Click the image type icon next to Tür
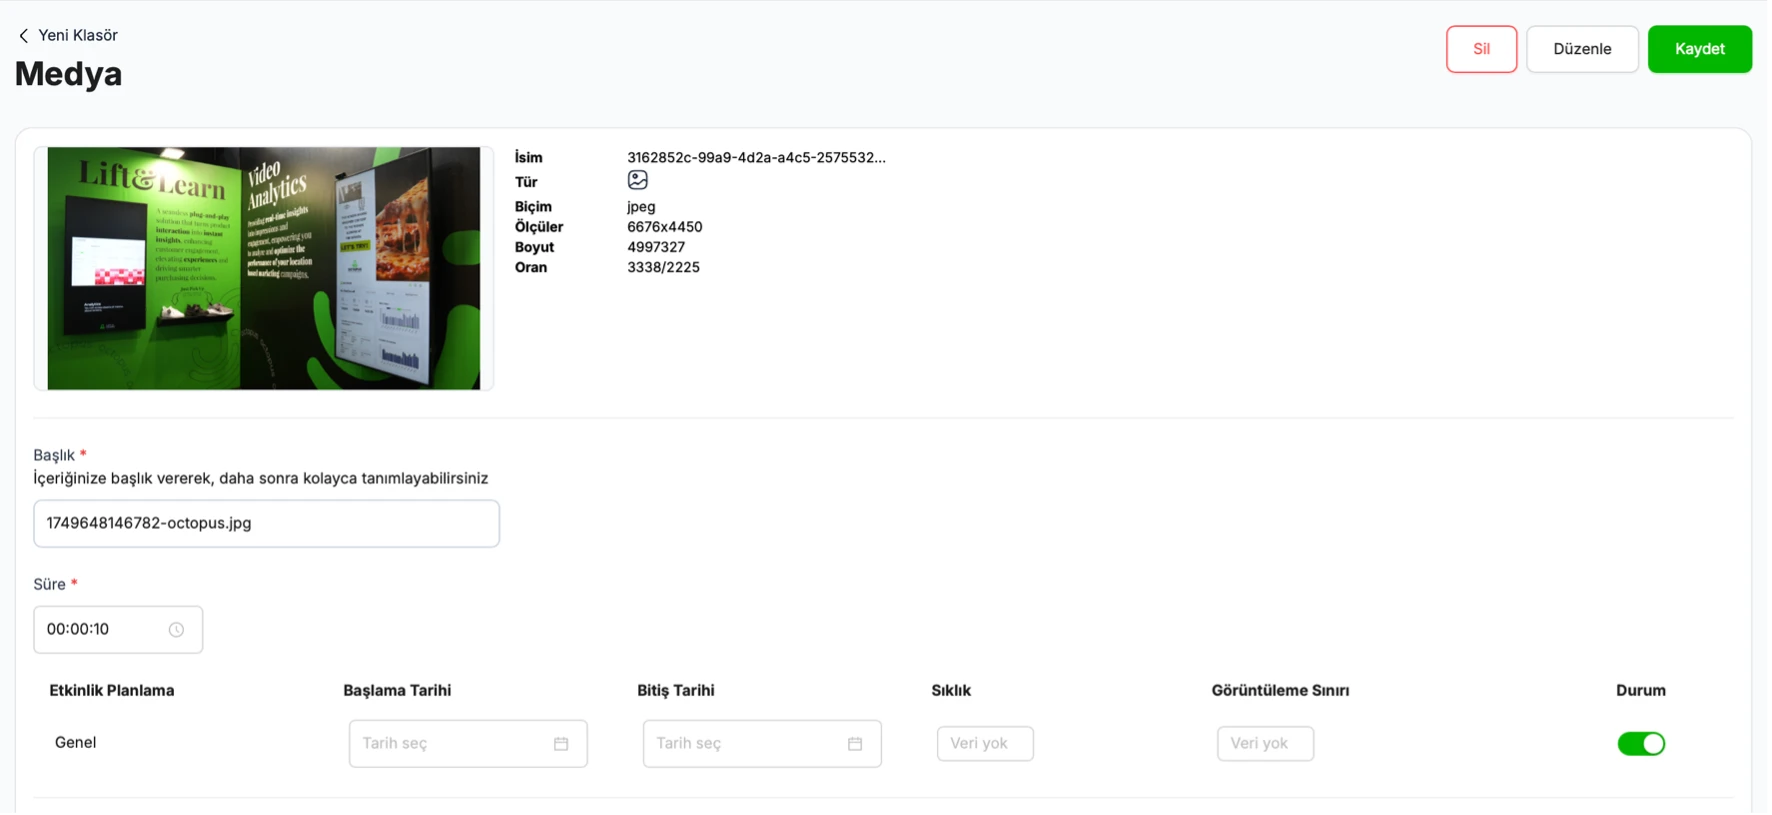 pyautogui.click(x=638, y=180)
